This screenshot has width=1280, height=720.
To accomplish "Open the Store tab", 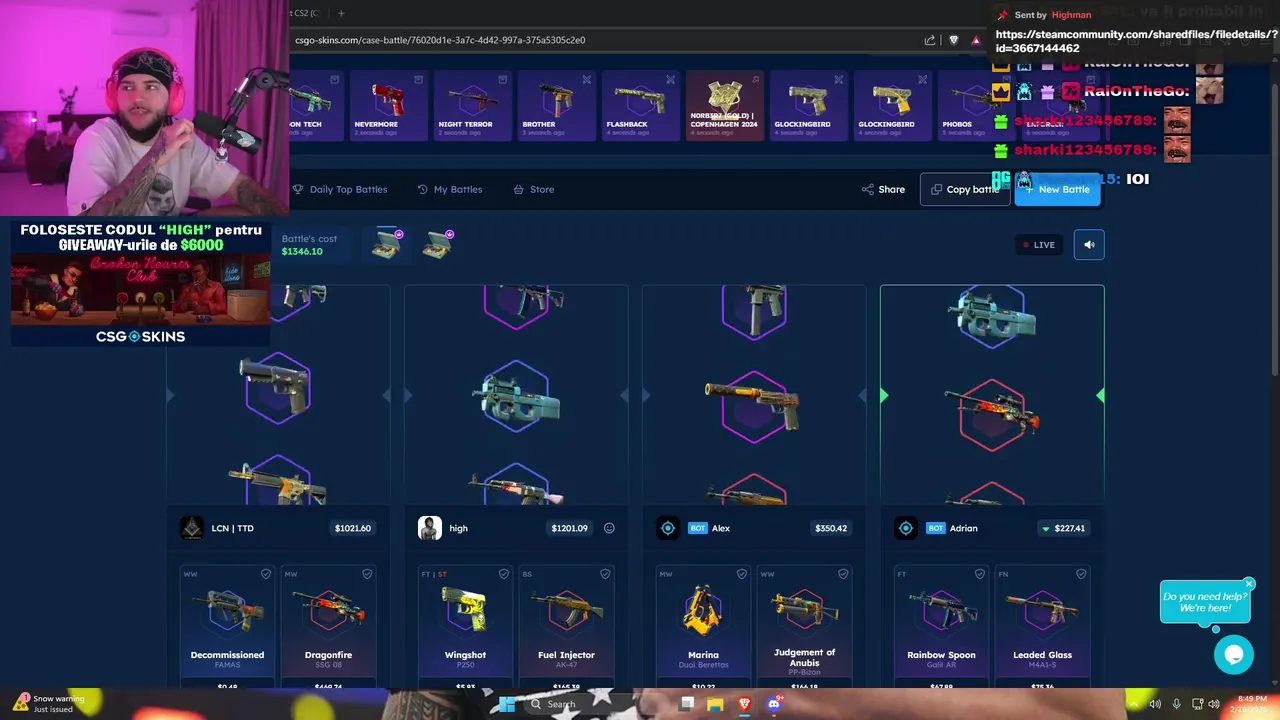I will pos(534,189).
